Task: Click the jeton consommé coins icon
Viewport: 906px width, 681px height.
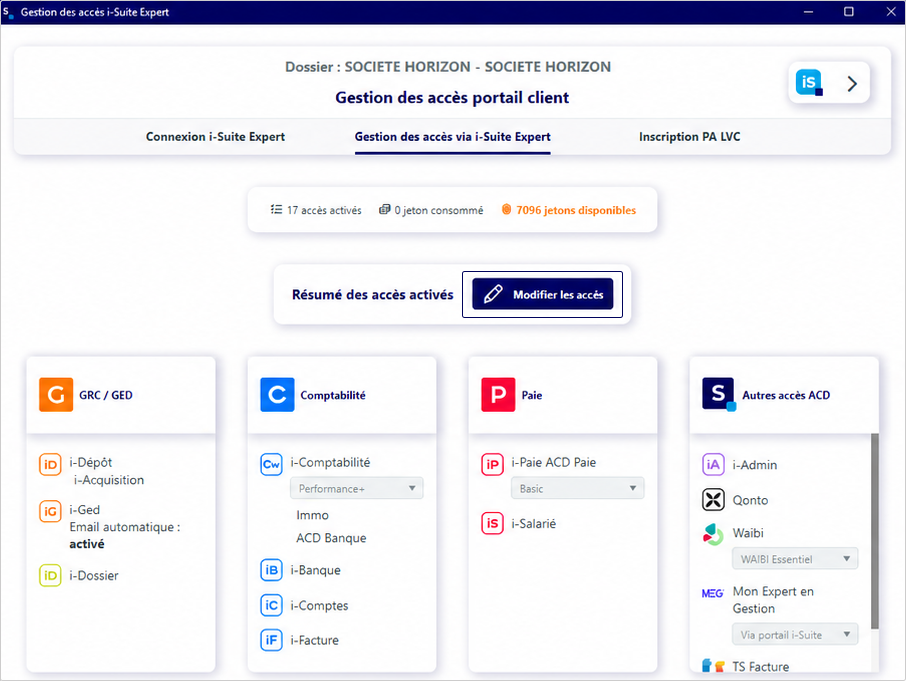Action: pos(384,210)
